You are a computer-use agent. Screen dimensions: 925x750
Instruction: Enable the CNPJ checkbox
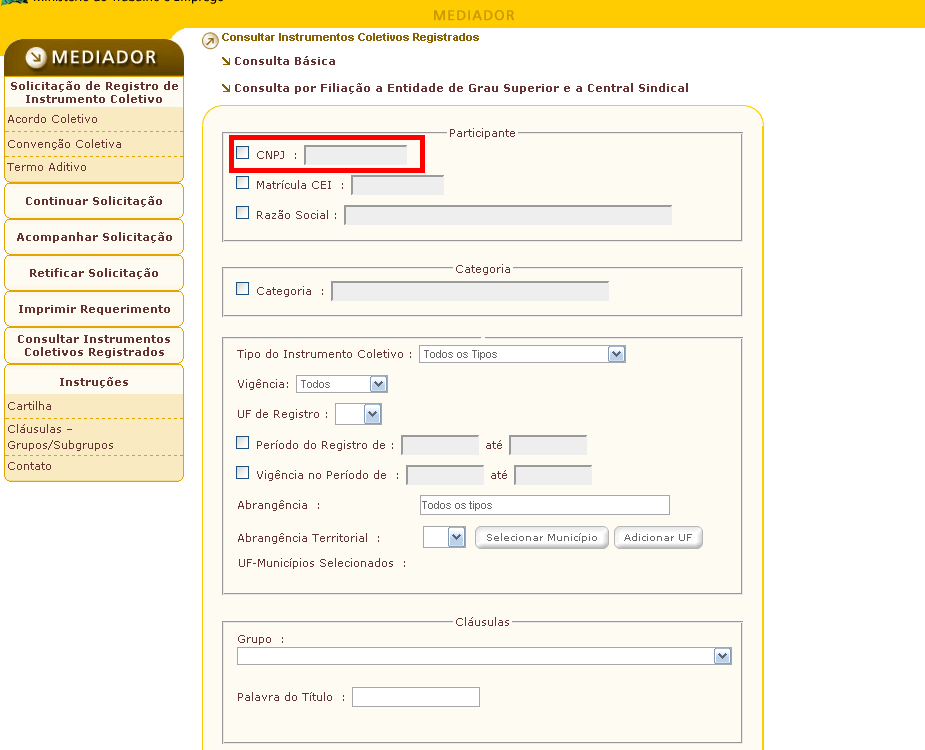(x=243, y=153)
